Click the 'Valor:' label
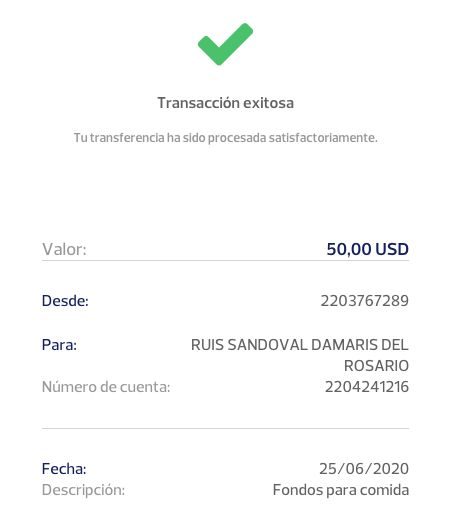 pyautogui.click(x=64, y=249)
